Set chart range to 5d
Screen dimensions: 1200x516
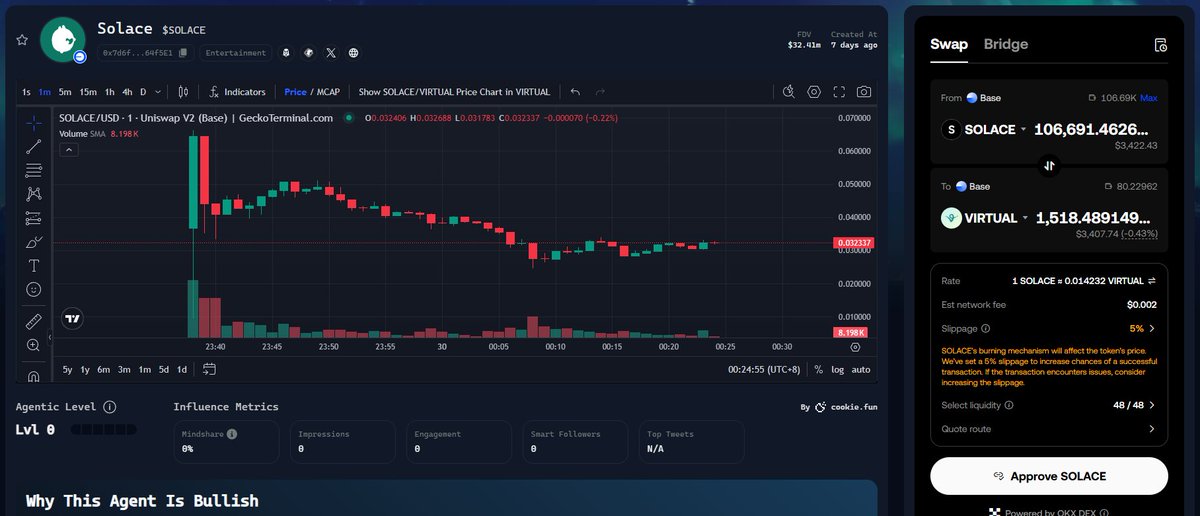click(164, 369)
